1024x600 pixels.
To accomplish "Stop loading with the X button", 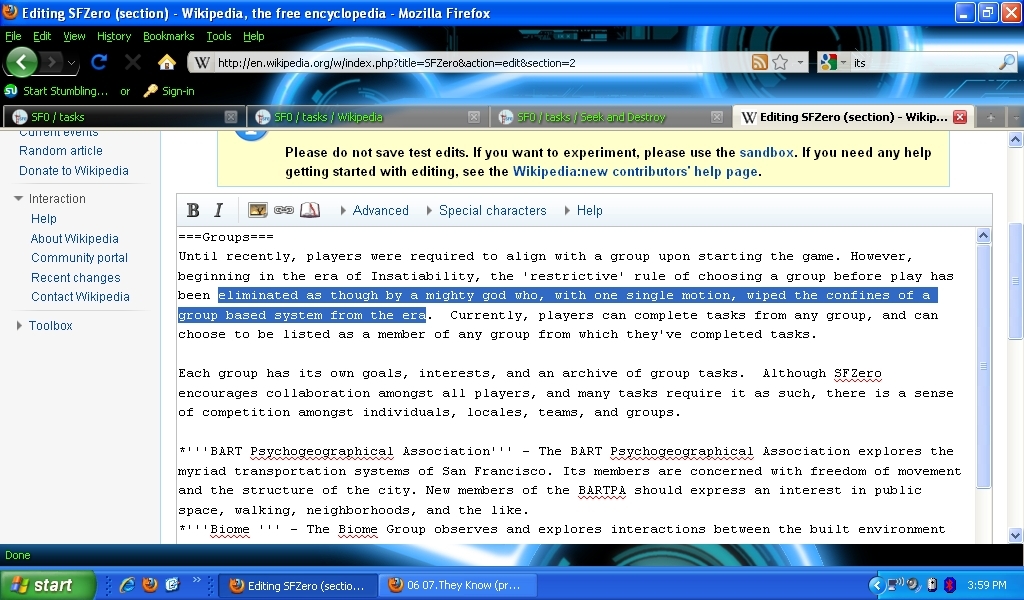I will click(133, 62).
